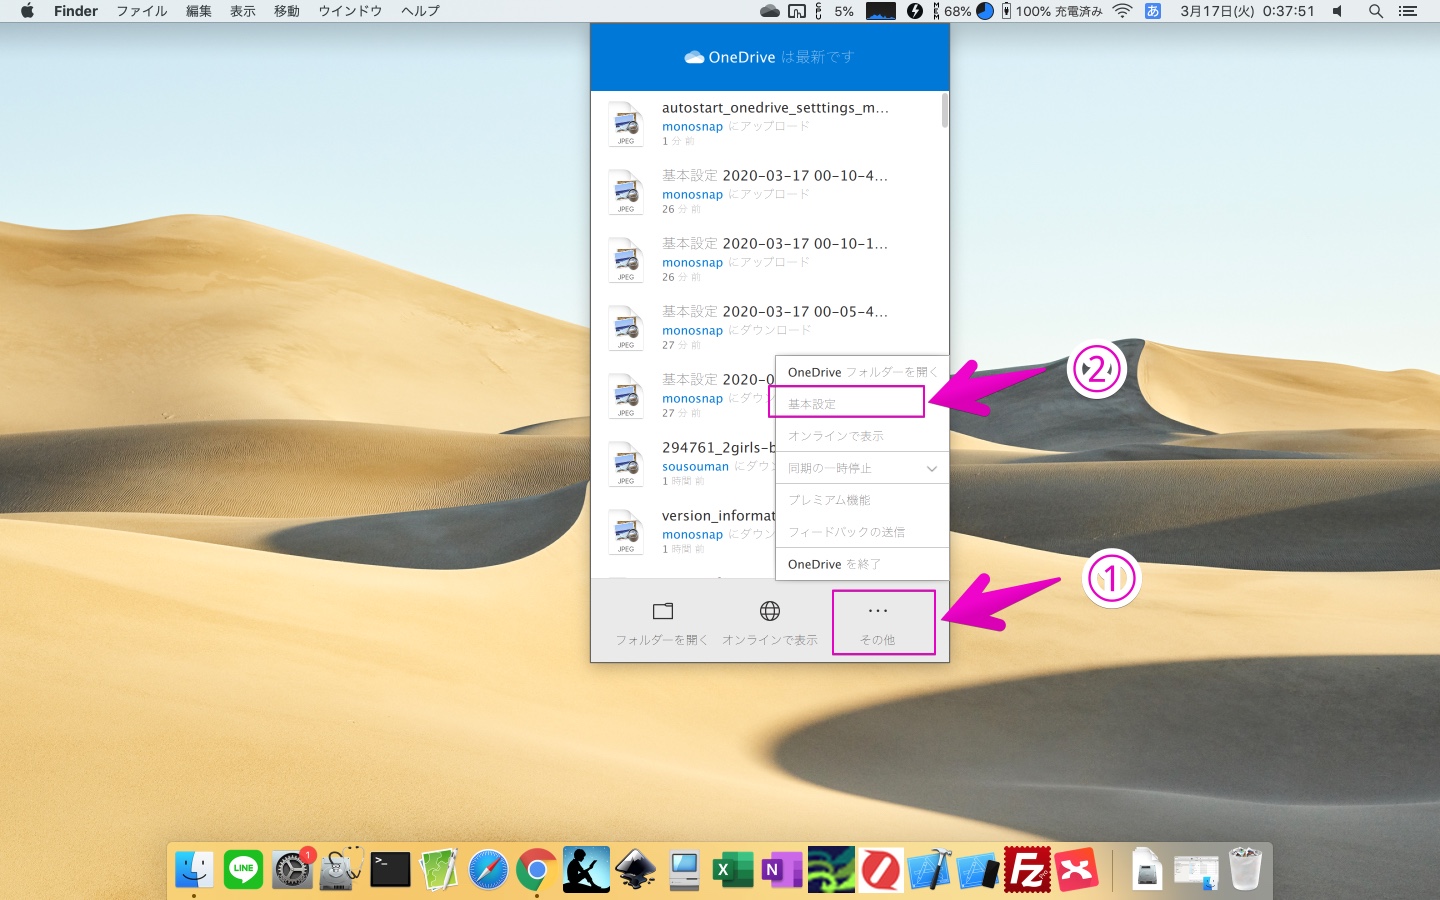
Task: Click the オンラインで表示 globe icon
Action: [x=770, y=611]
